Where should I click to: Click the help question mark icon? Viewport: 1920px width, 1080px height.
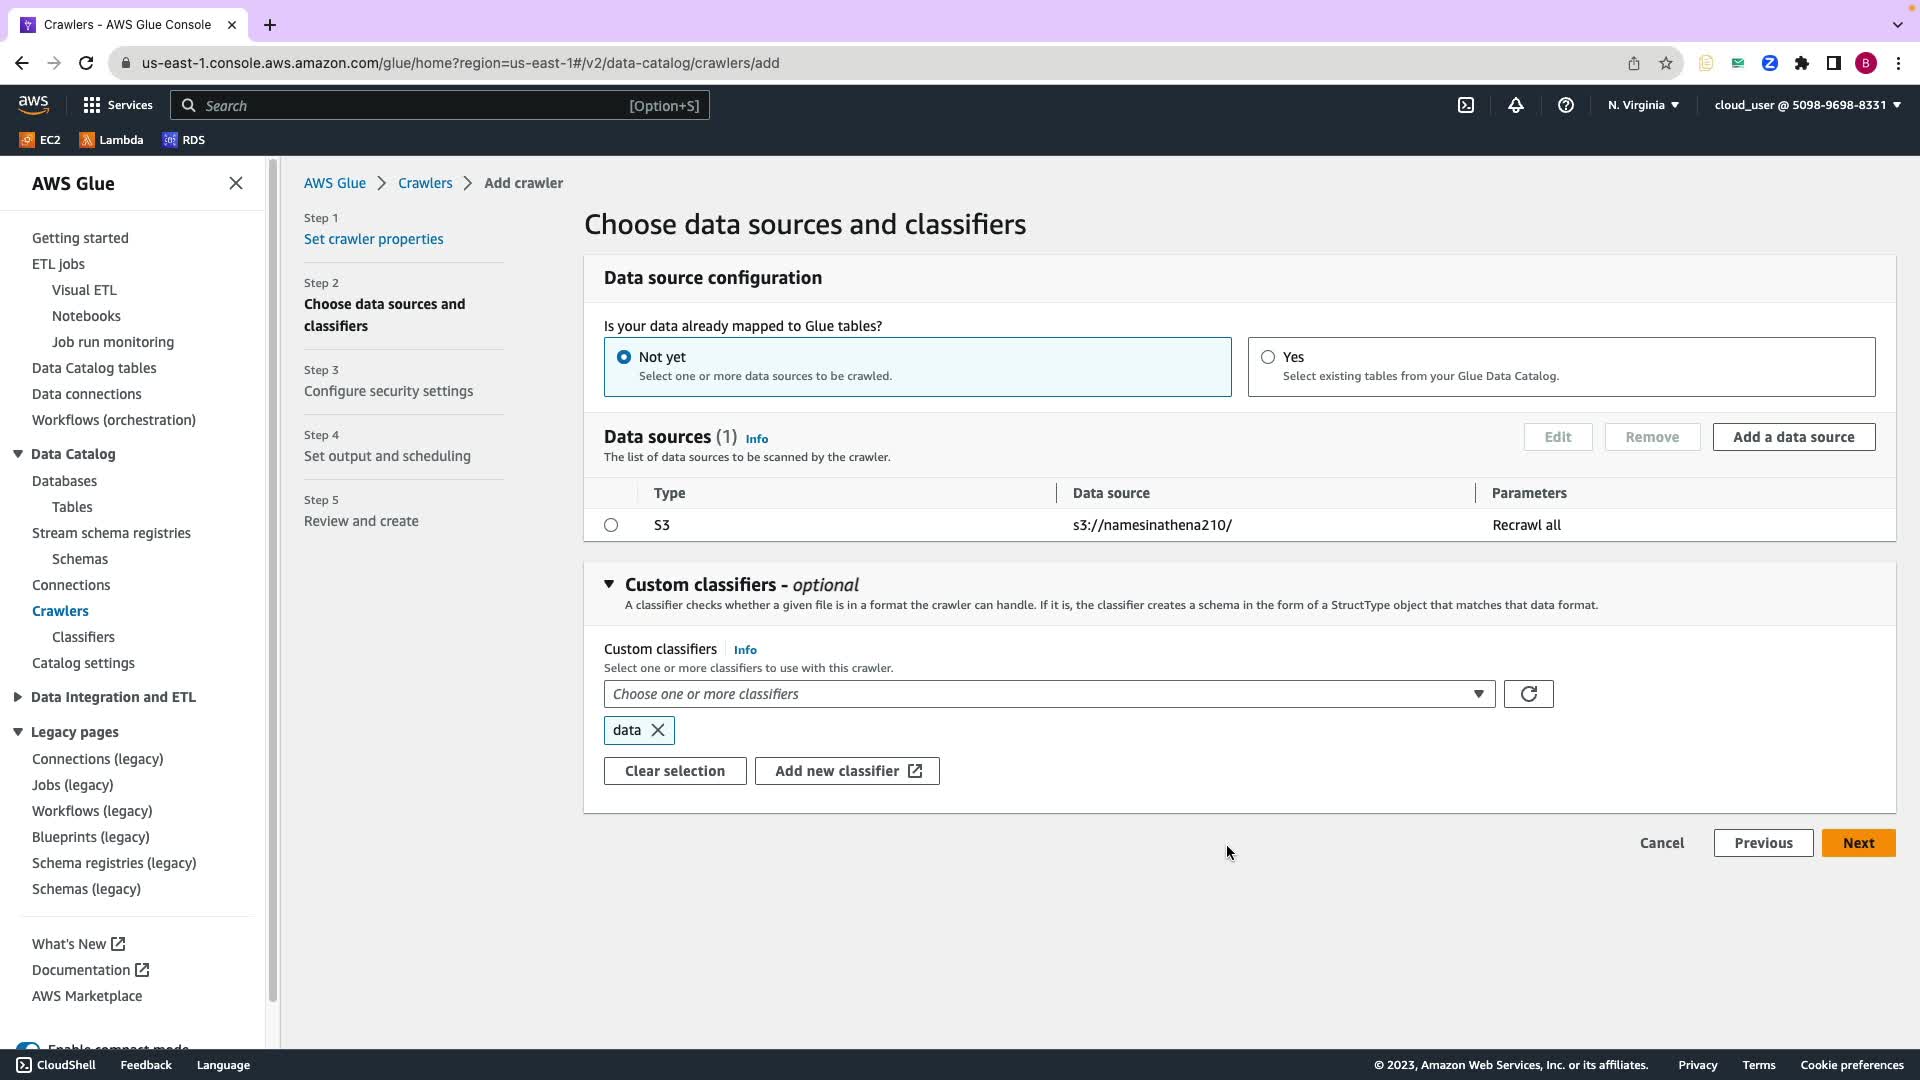click(x=1566, y=105)
